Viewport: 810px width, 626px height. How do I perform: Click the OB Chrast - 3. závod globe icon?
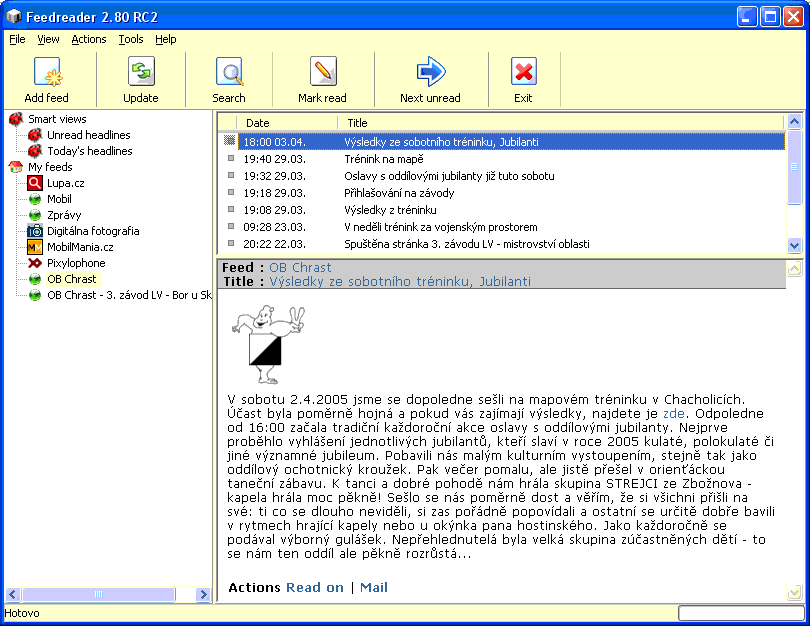(x=35, y=295)
